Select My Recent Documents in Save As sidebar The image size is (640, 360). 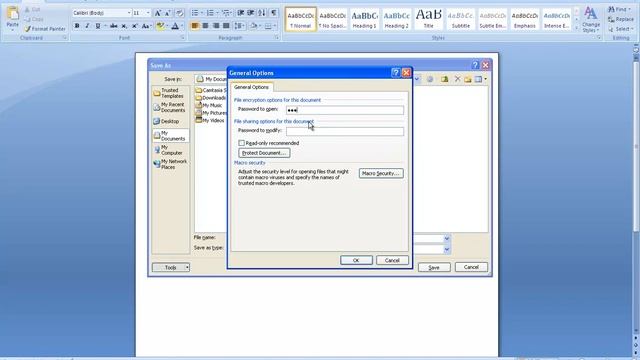click(170, 107)
